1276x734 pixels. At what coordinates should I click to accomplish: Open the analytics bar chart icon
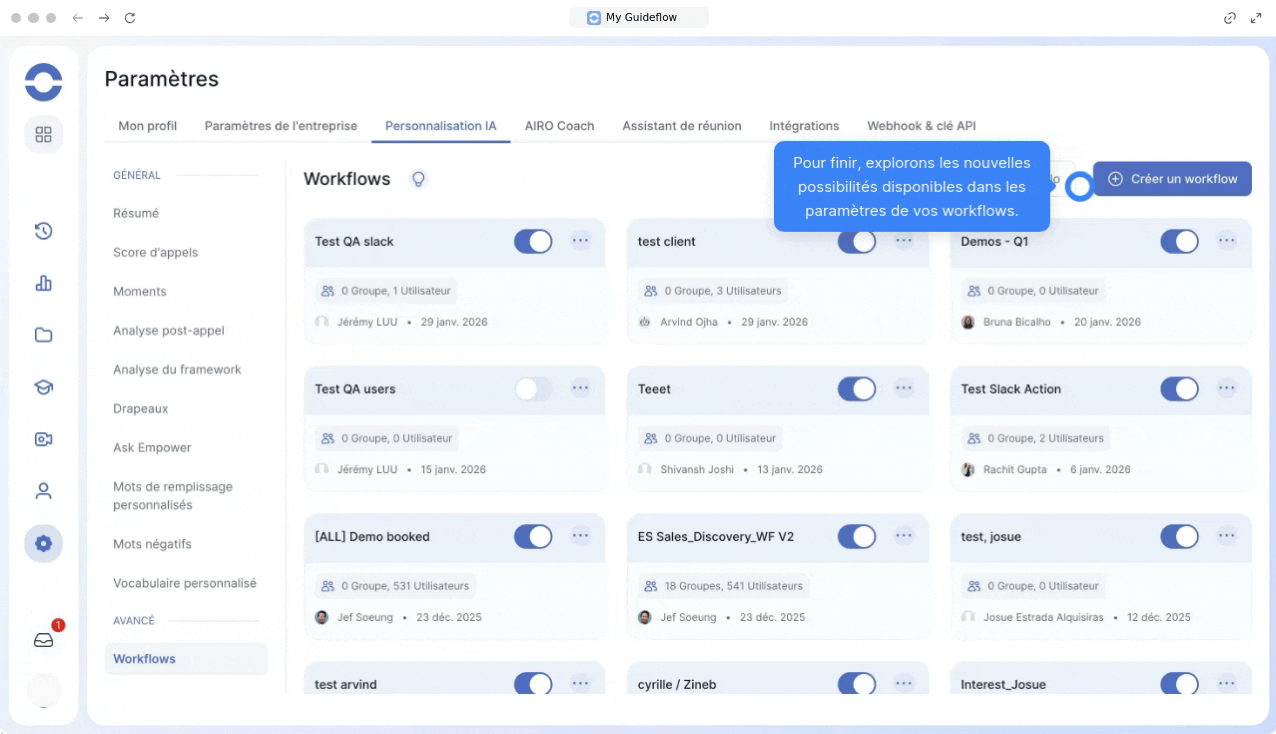[x=43, y=283]
